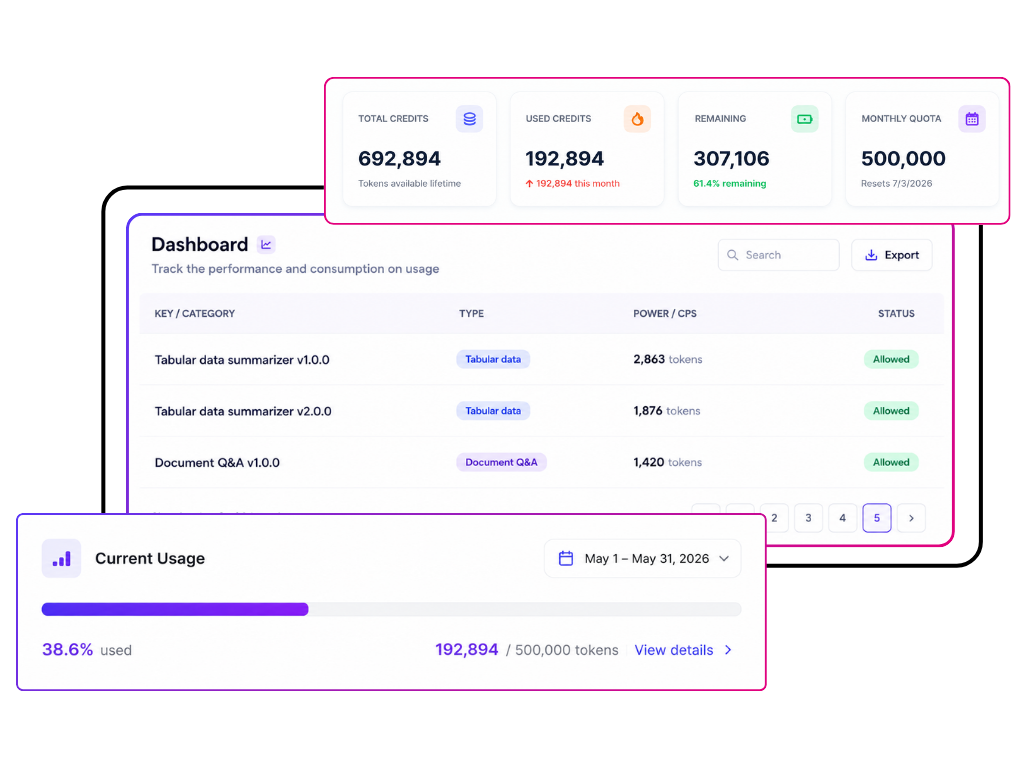Screen dimensions: 1024x768
Task: Click Allowed status for summarizer v1.0.0
Action: 891,359
